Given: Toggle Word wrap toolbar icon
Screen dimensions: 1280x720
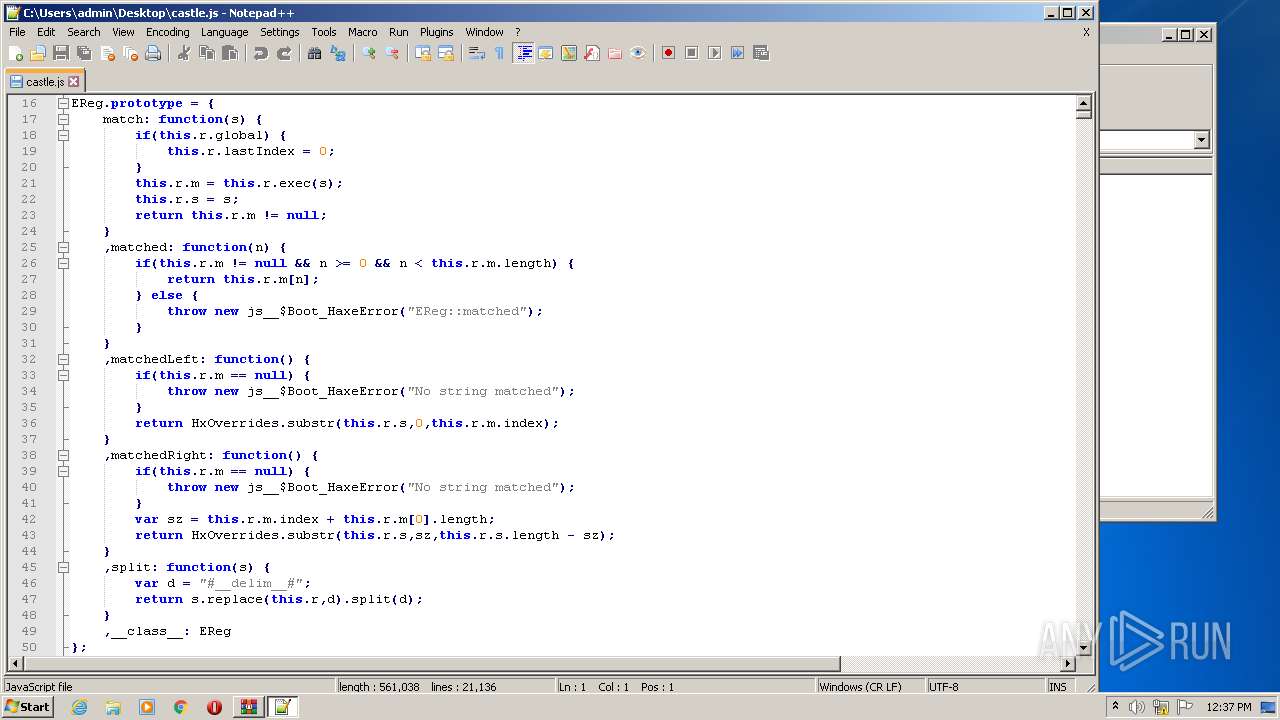Looking at the screenshot, I should coord(477,53).
